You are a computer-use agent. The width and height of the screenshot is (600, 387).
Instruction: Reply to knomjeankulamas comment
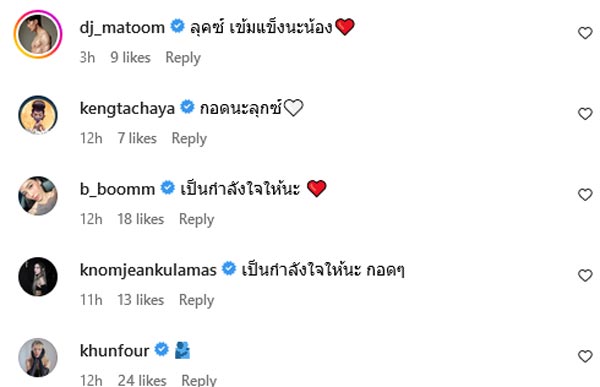[x=196, y=300]
